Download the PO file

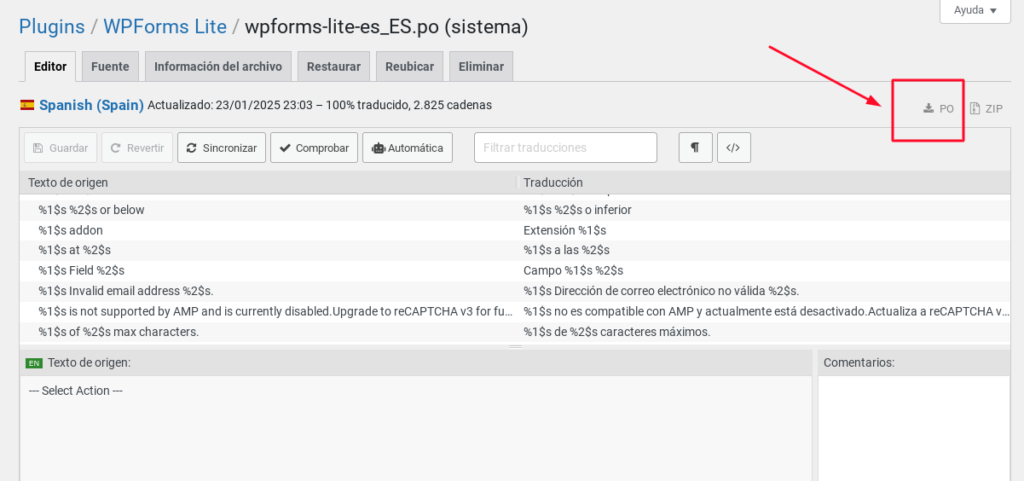click(x=938, y=109)
